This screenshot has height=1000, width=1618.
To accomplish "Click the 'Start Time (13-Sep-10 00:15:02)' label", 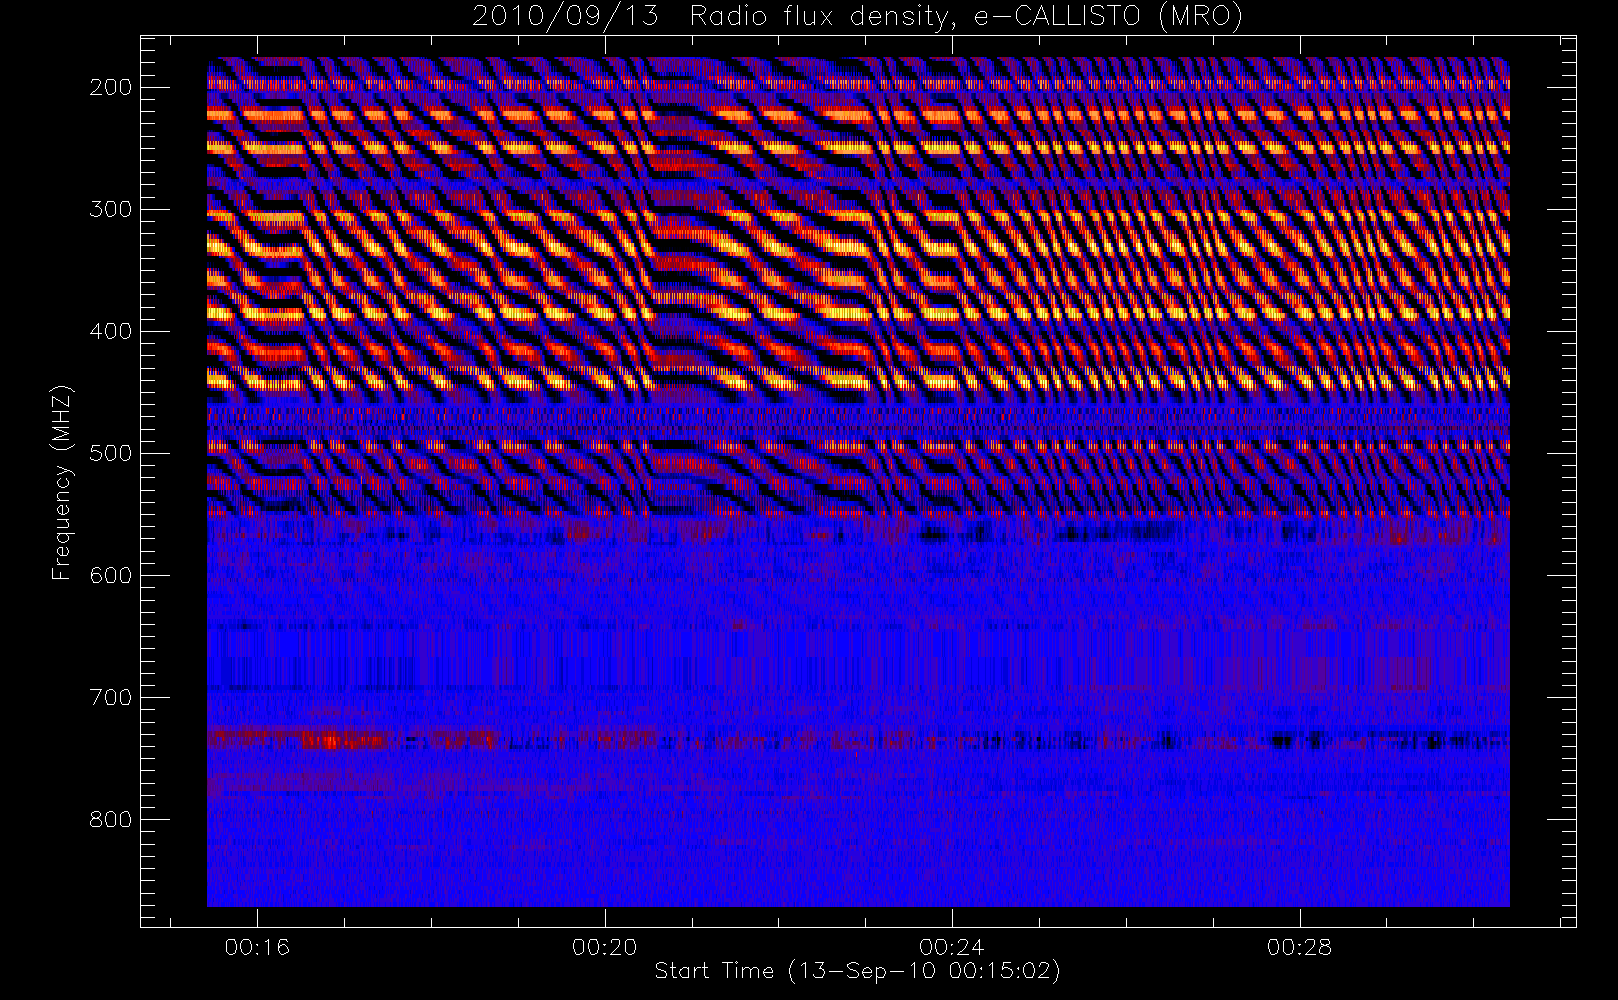I will click(x=857, y=971).
